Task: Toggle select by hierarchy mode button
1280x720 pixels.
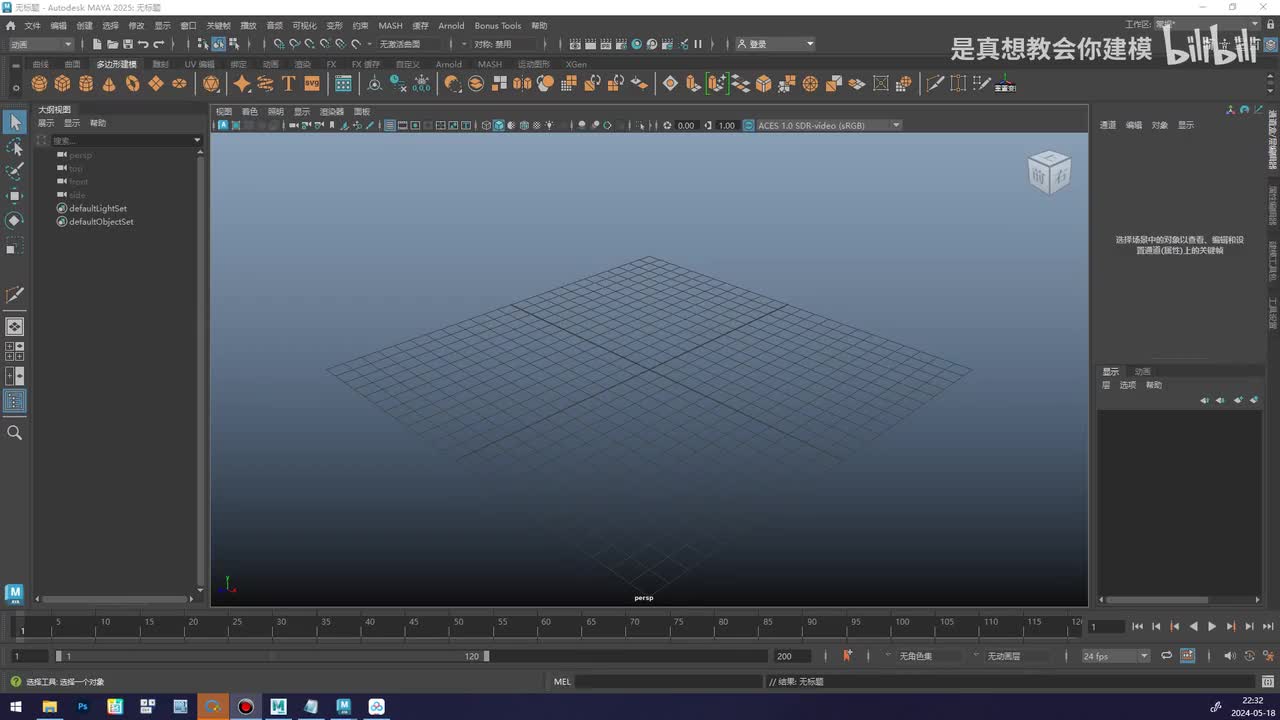Action: click(202, 44)
